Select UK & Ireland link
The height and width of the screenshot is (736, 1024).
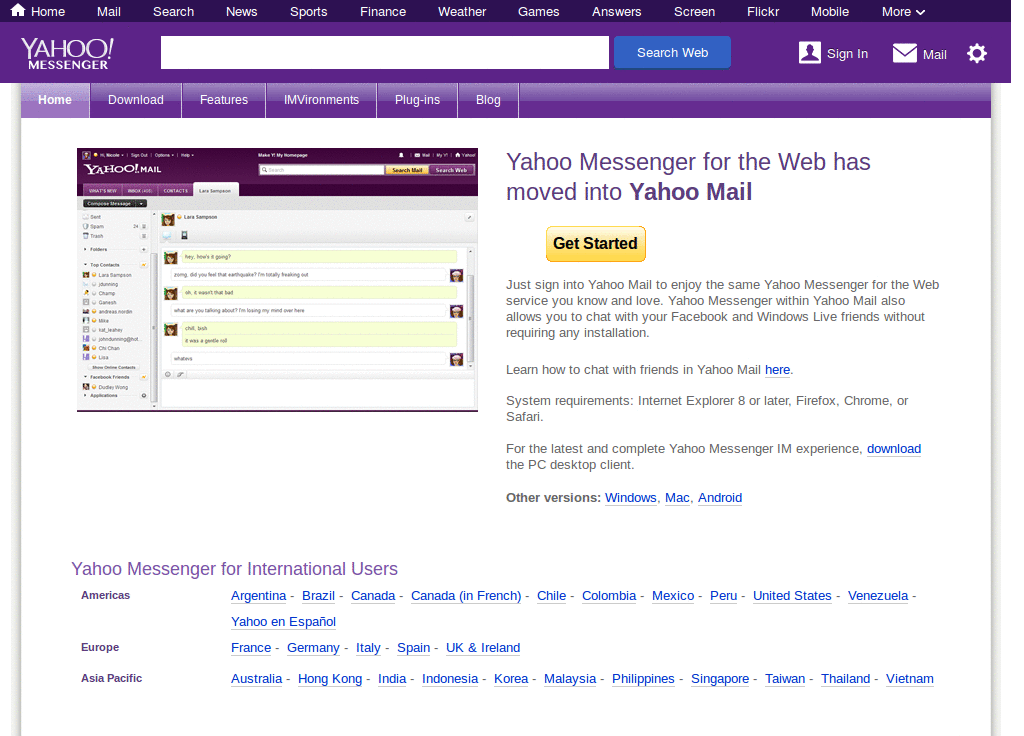[x=483, y=648]
